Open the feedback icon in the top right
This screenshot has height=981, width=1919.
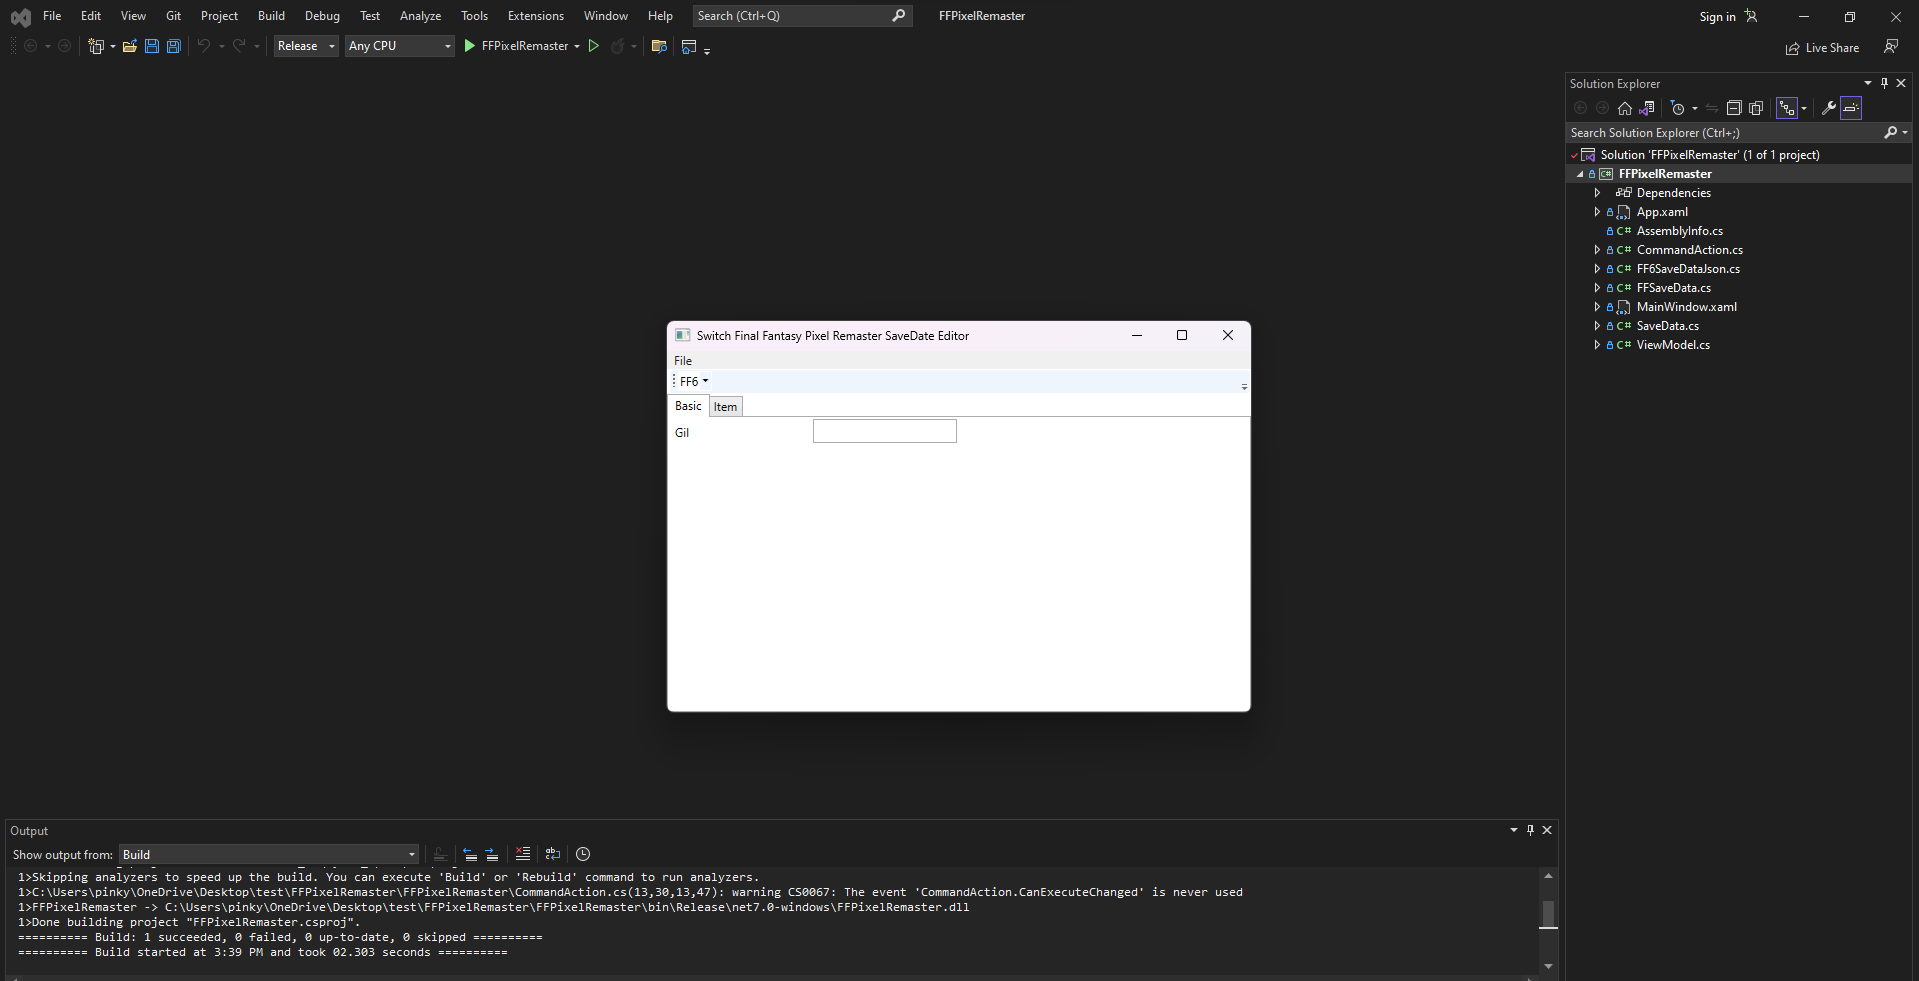click(1891, 46)
